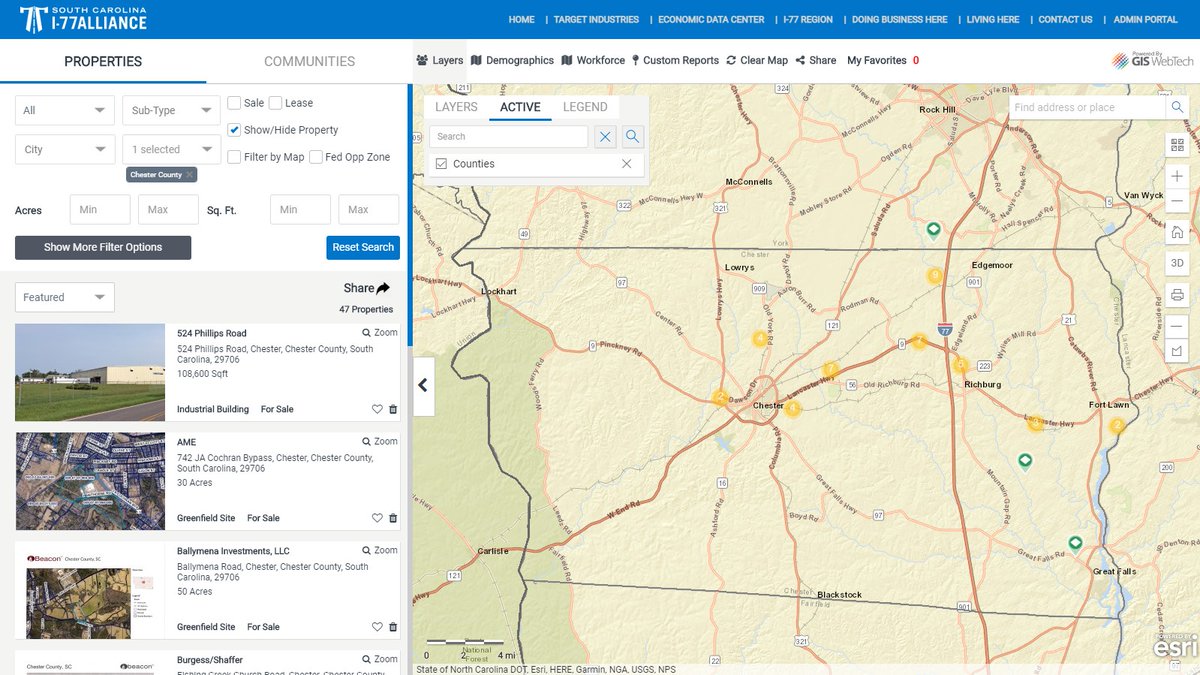Share the property list results
The width and height of the screenshot is (1200, 675).
tap(366, 288)
